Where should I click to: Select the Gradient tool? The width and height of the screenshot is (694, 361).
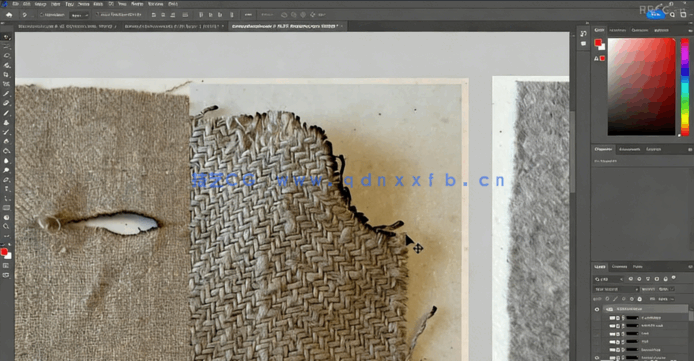pyautogui.click(x=6, y=151)
